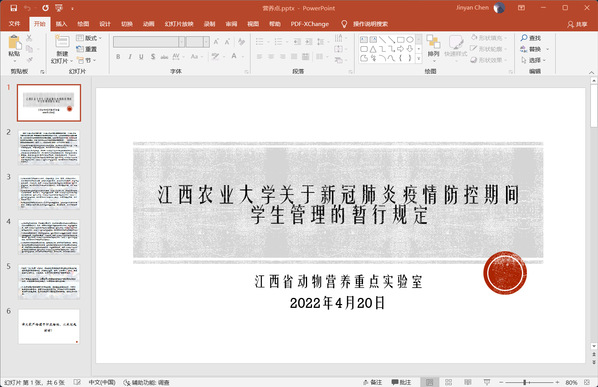Click the Find magnifier icon
This screenshot has height=387, width=598.
(524, 38)
